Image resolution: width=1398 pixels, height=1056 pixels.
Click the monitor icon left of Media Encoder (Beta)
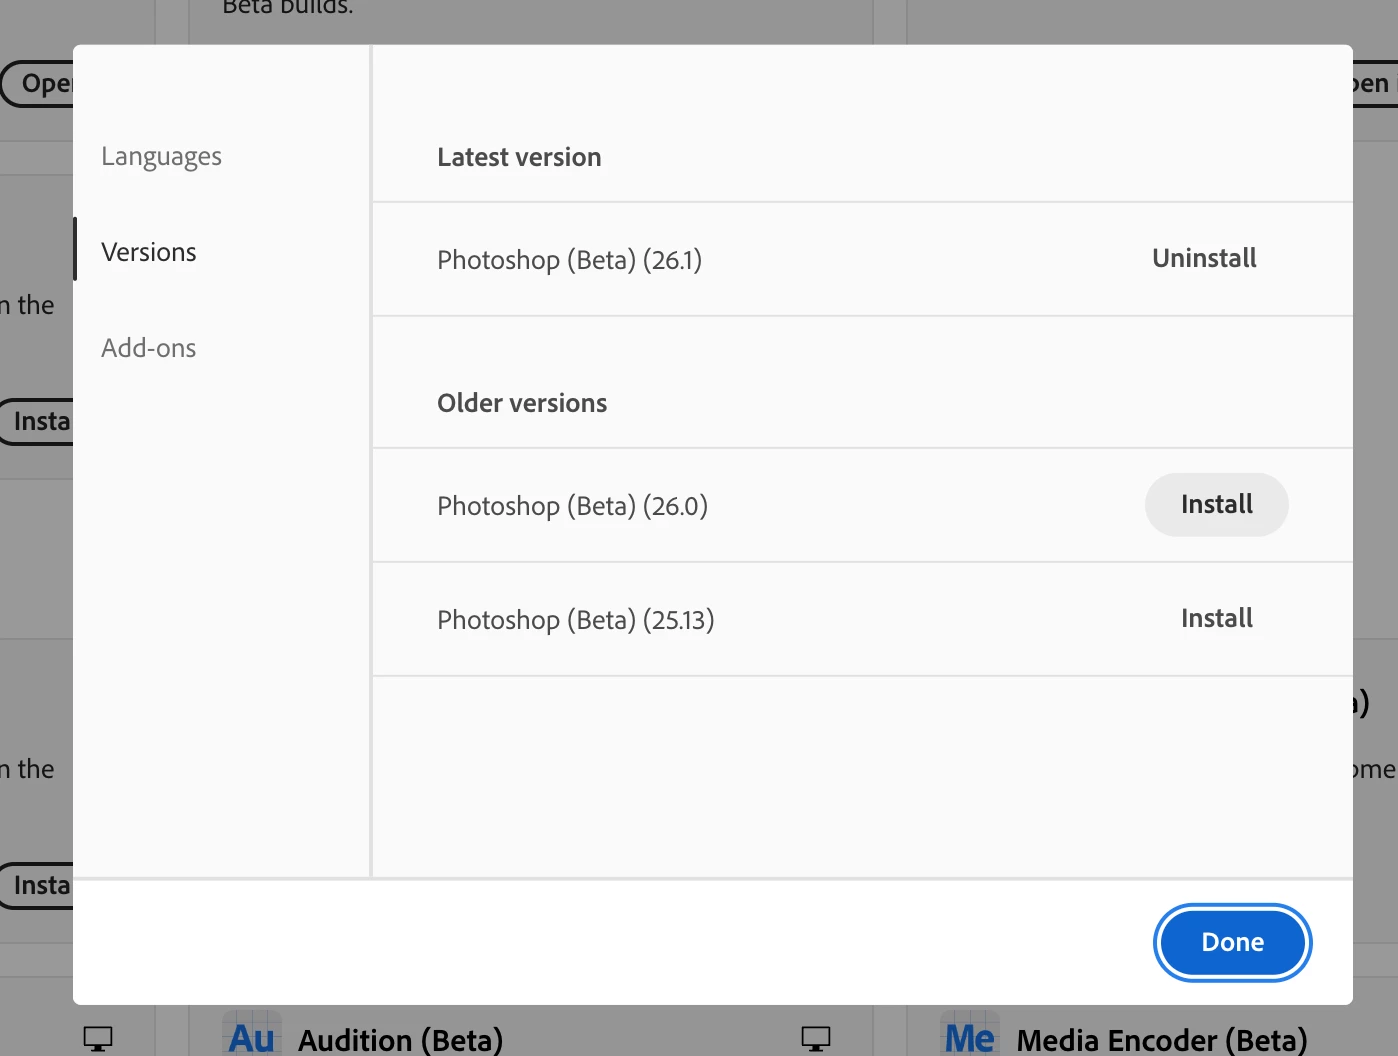pos(816,1039)
